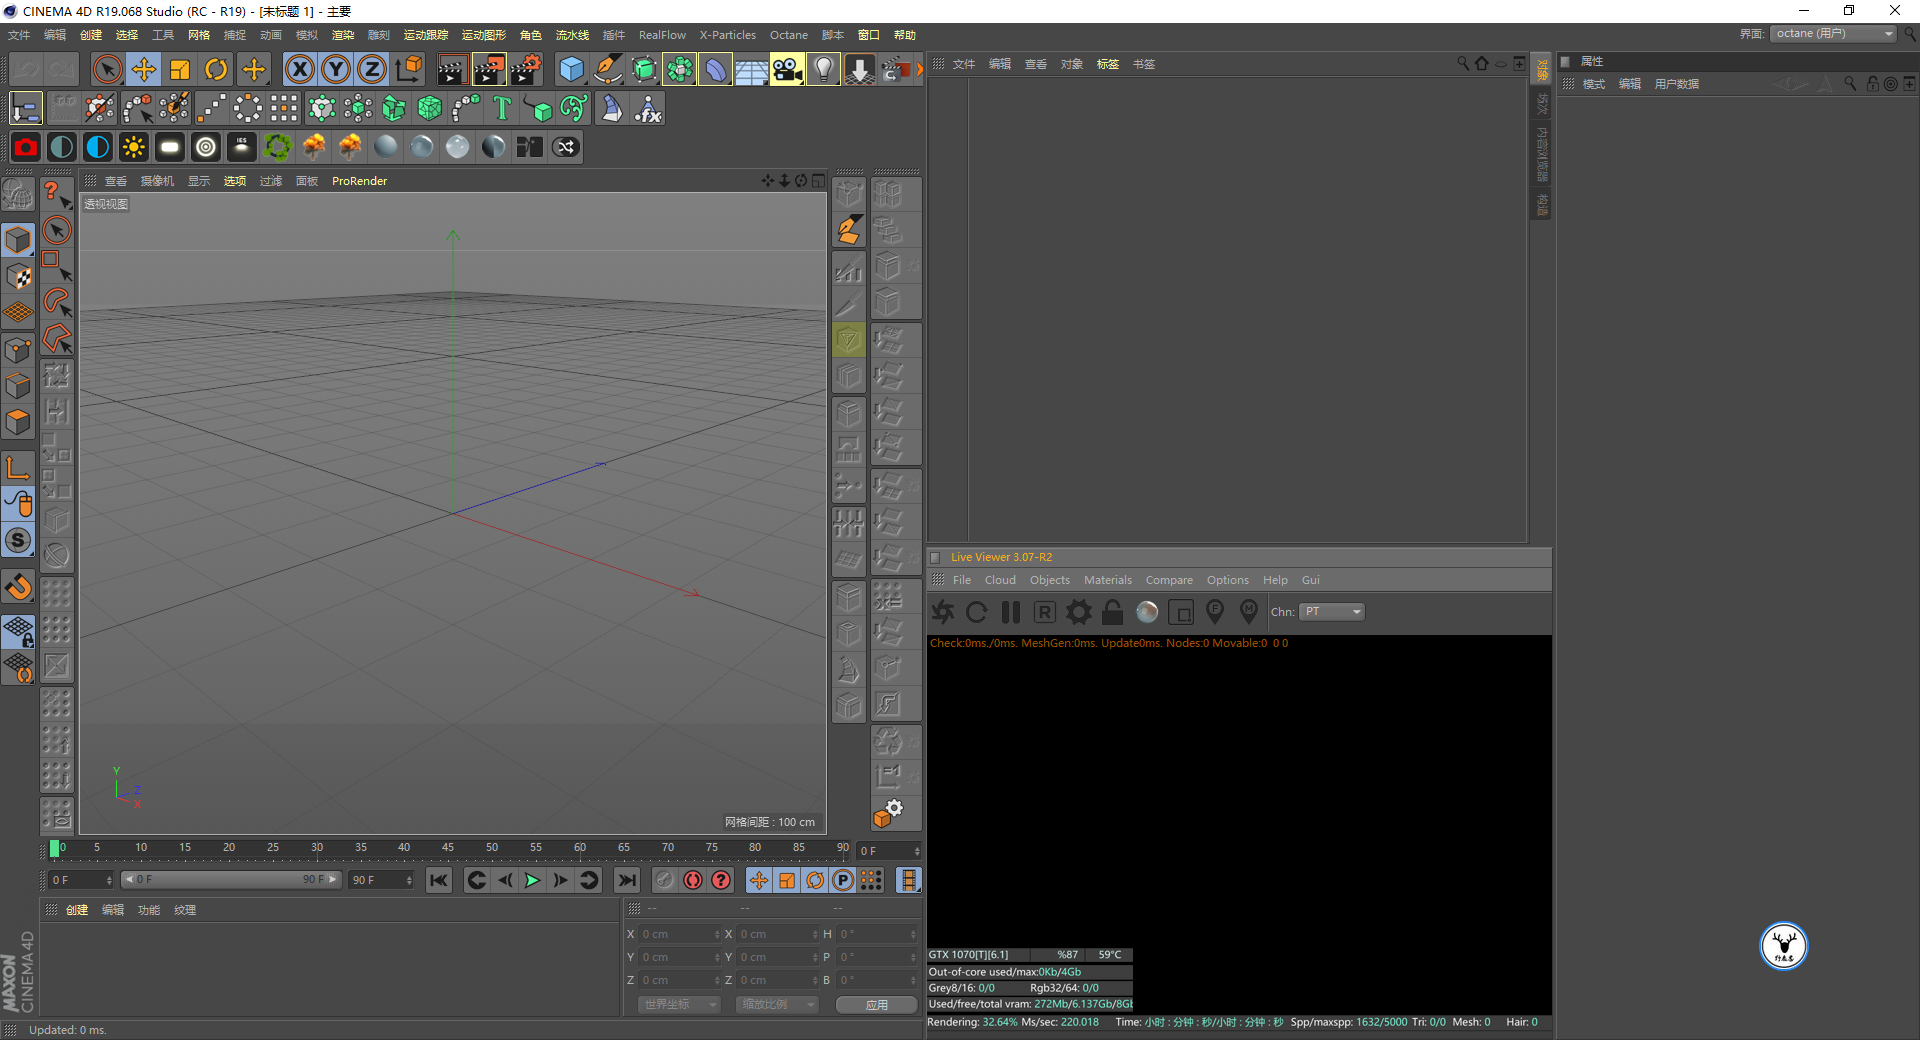Toggle Live Viewer resolution lock
This screenshot has width=1920, height=1040.
1113,612
